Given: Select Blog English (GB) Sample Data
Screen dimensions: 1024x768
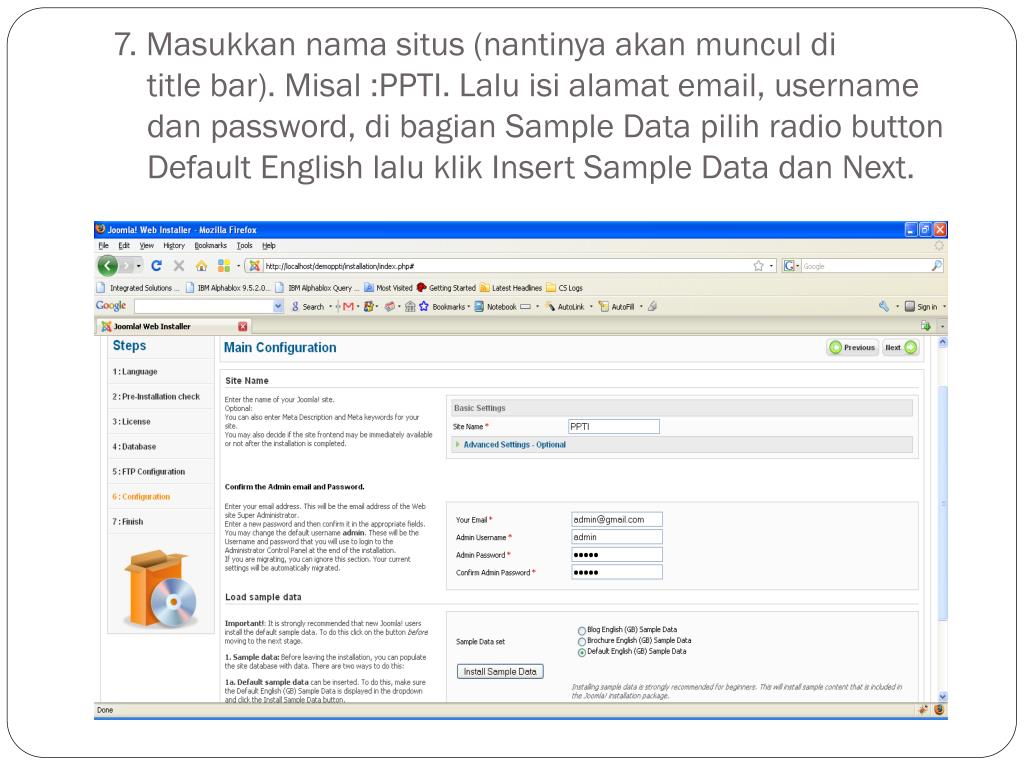Looking at the screenshot, I should 581,630.
